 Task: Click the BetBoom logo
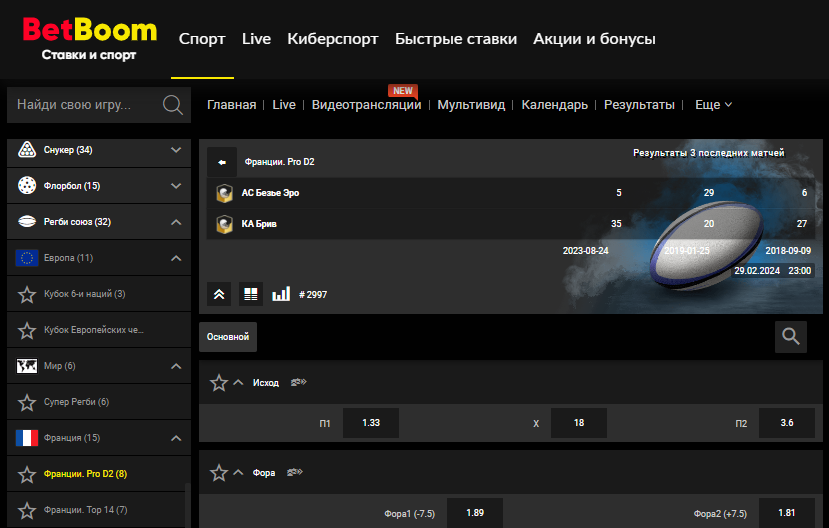tap(90, 39)
